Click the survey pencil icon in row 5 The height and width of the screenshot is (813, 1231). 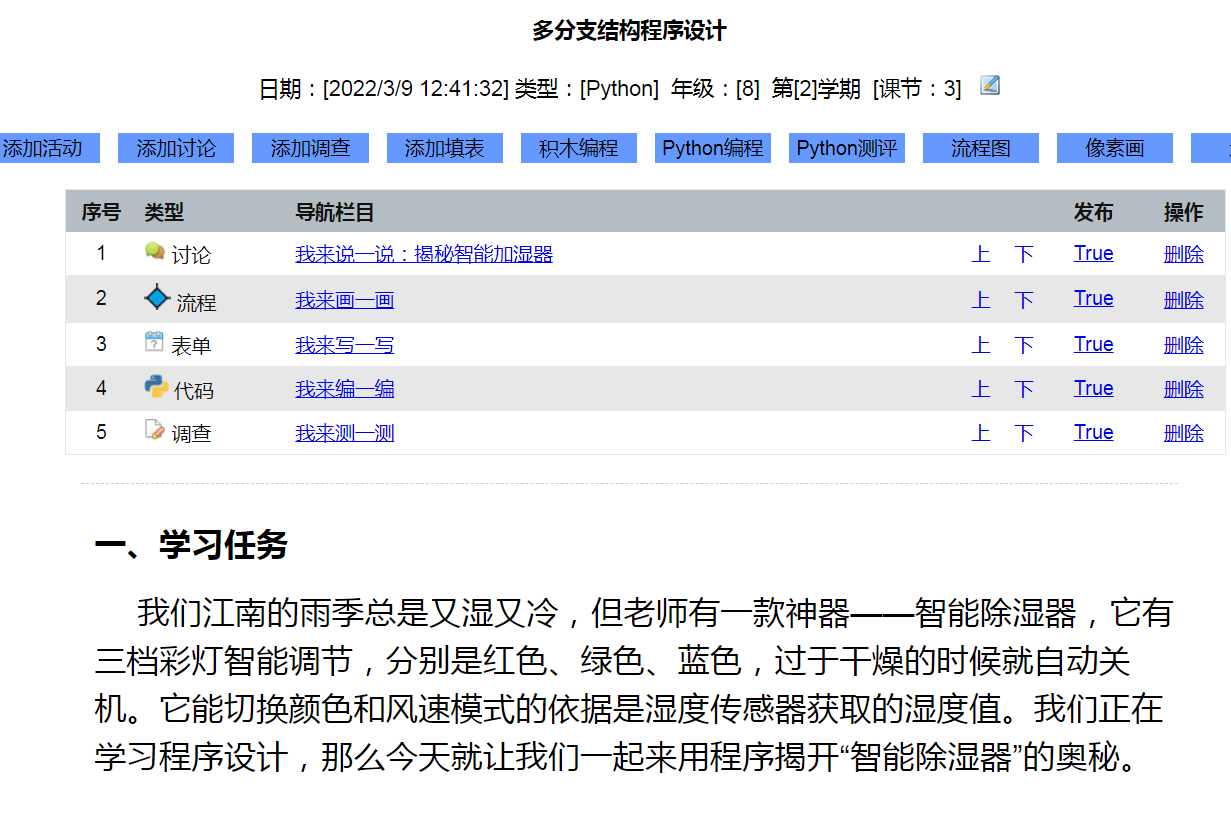pos(154,430)
